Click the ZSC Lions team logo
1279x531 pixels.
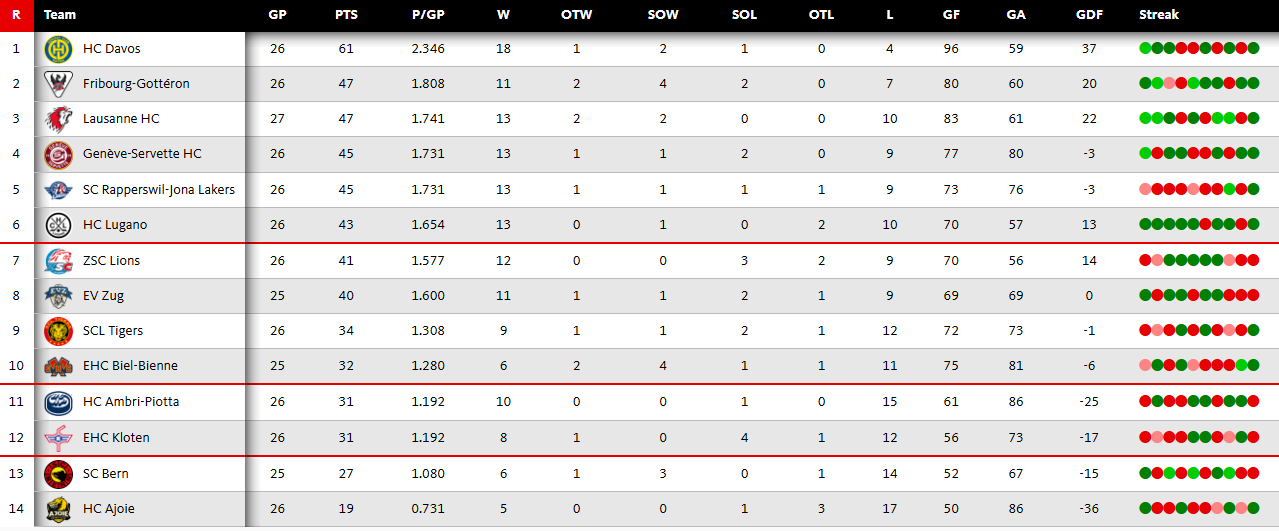point(58,261)
